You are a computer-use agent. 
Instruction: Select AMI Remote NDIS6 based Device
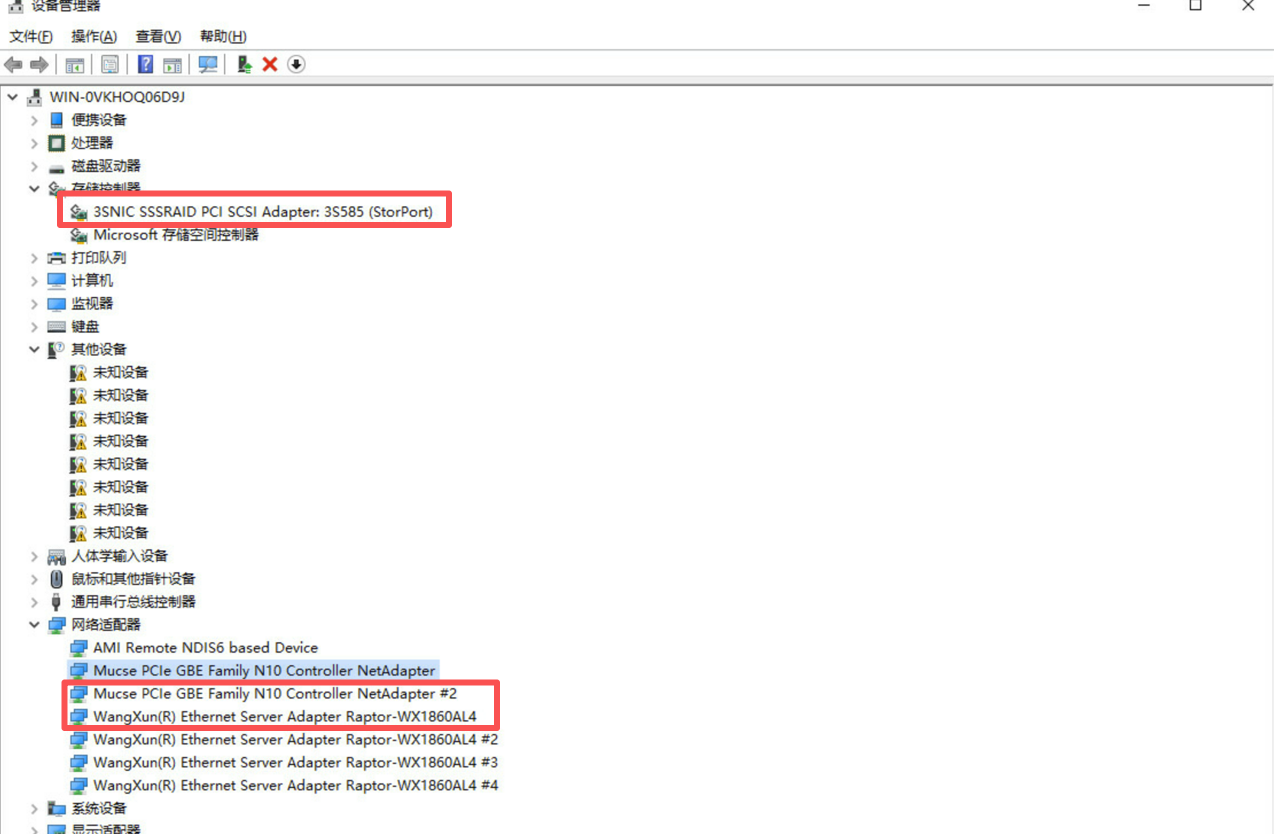tap(205, 648)
